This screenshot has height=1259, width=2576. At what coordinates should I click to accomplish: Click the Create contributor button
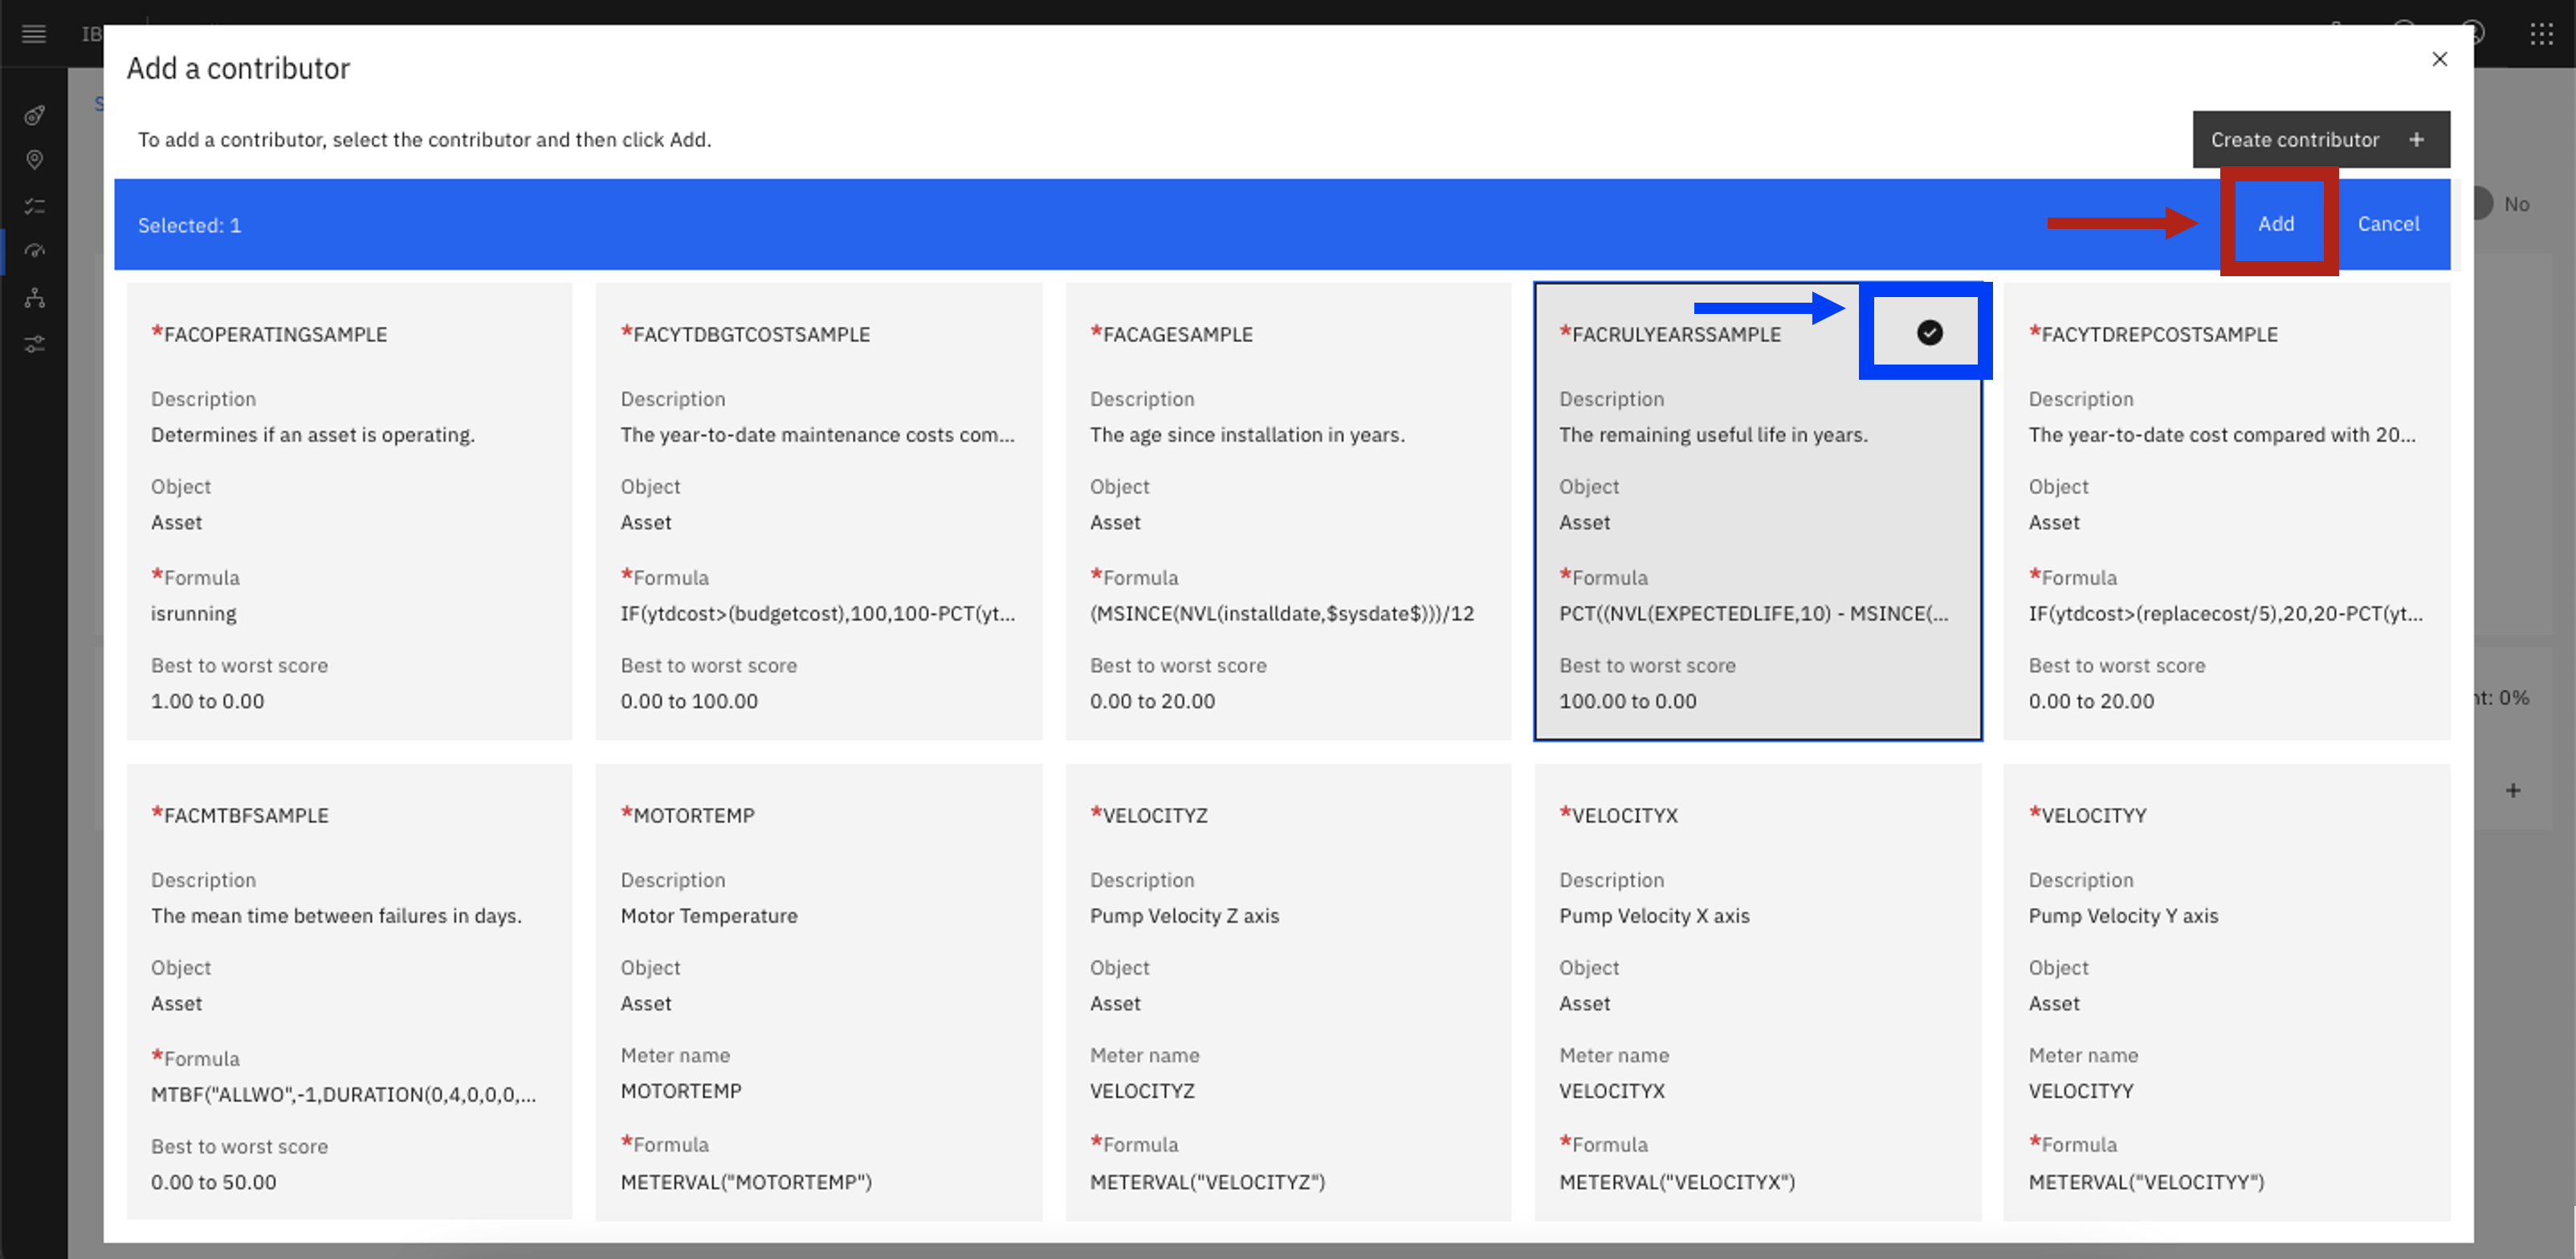[x=2320, y=139]
